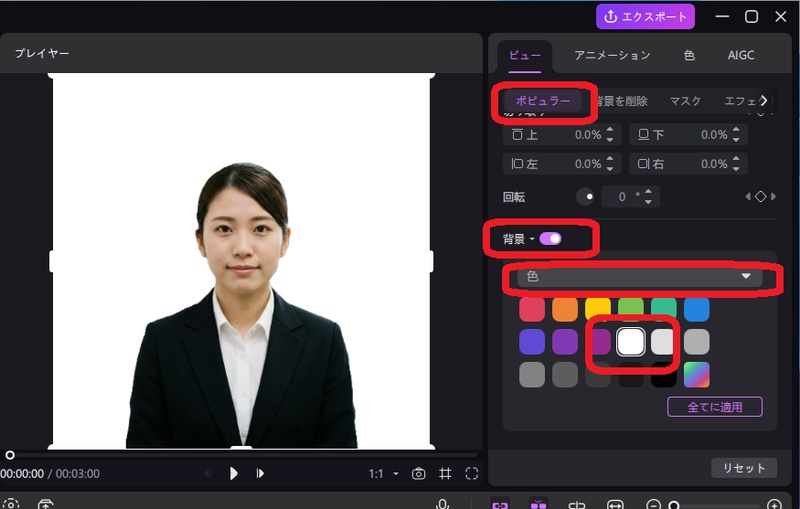Switch to the 背景を削除 sub-tab
Image resolution: width=800 pixels, height=509 pixels.
[x=621, y=101]
